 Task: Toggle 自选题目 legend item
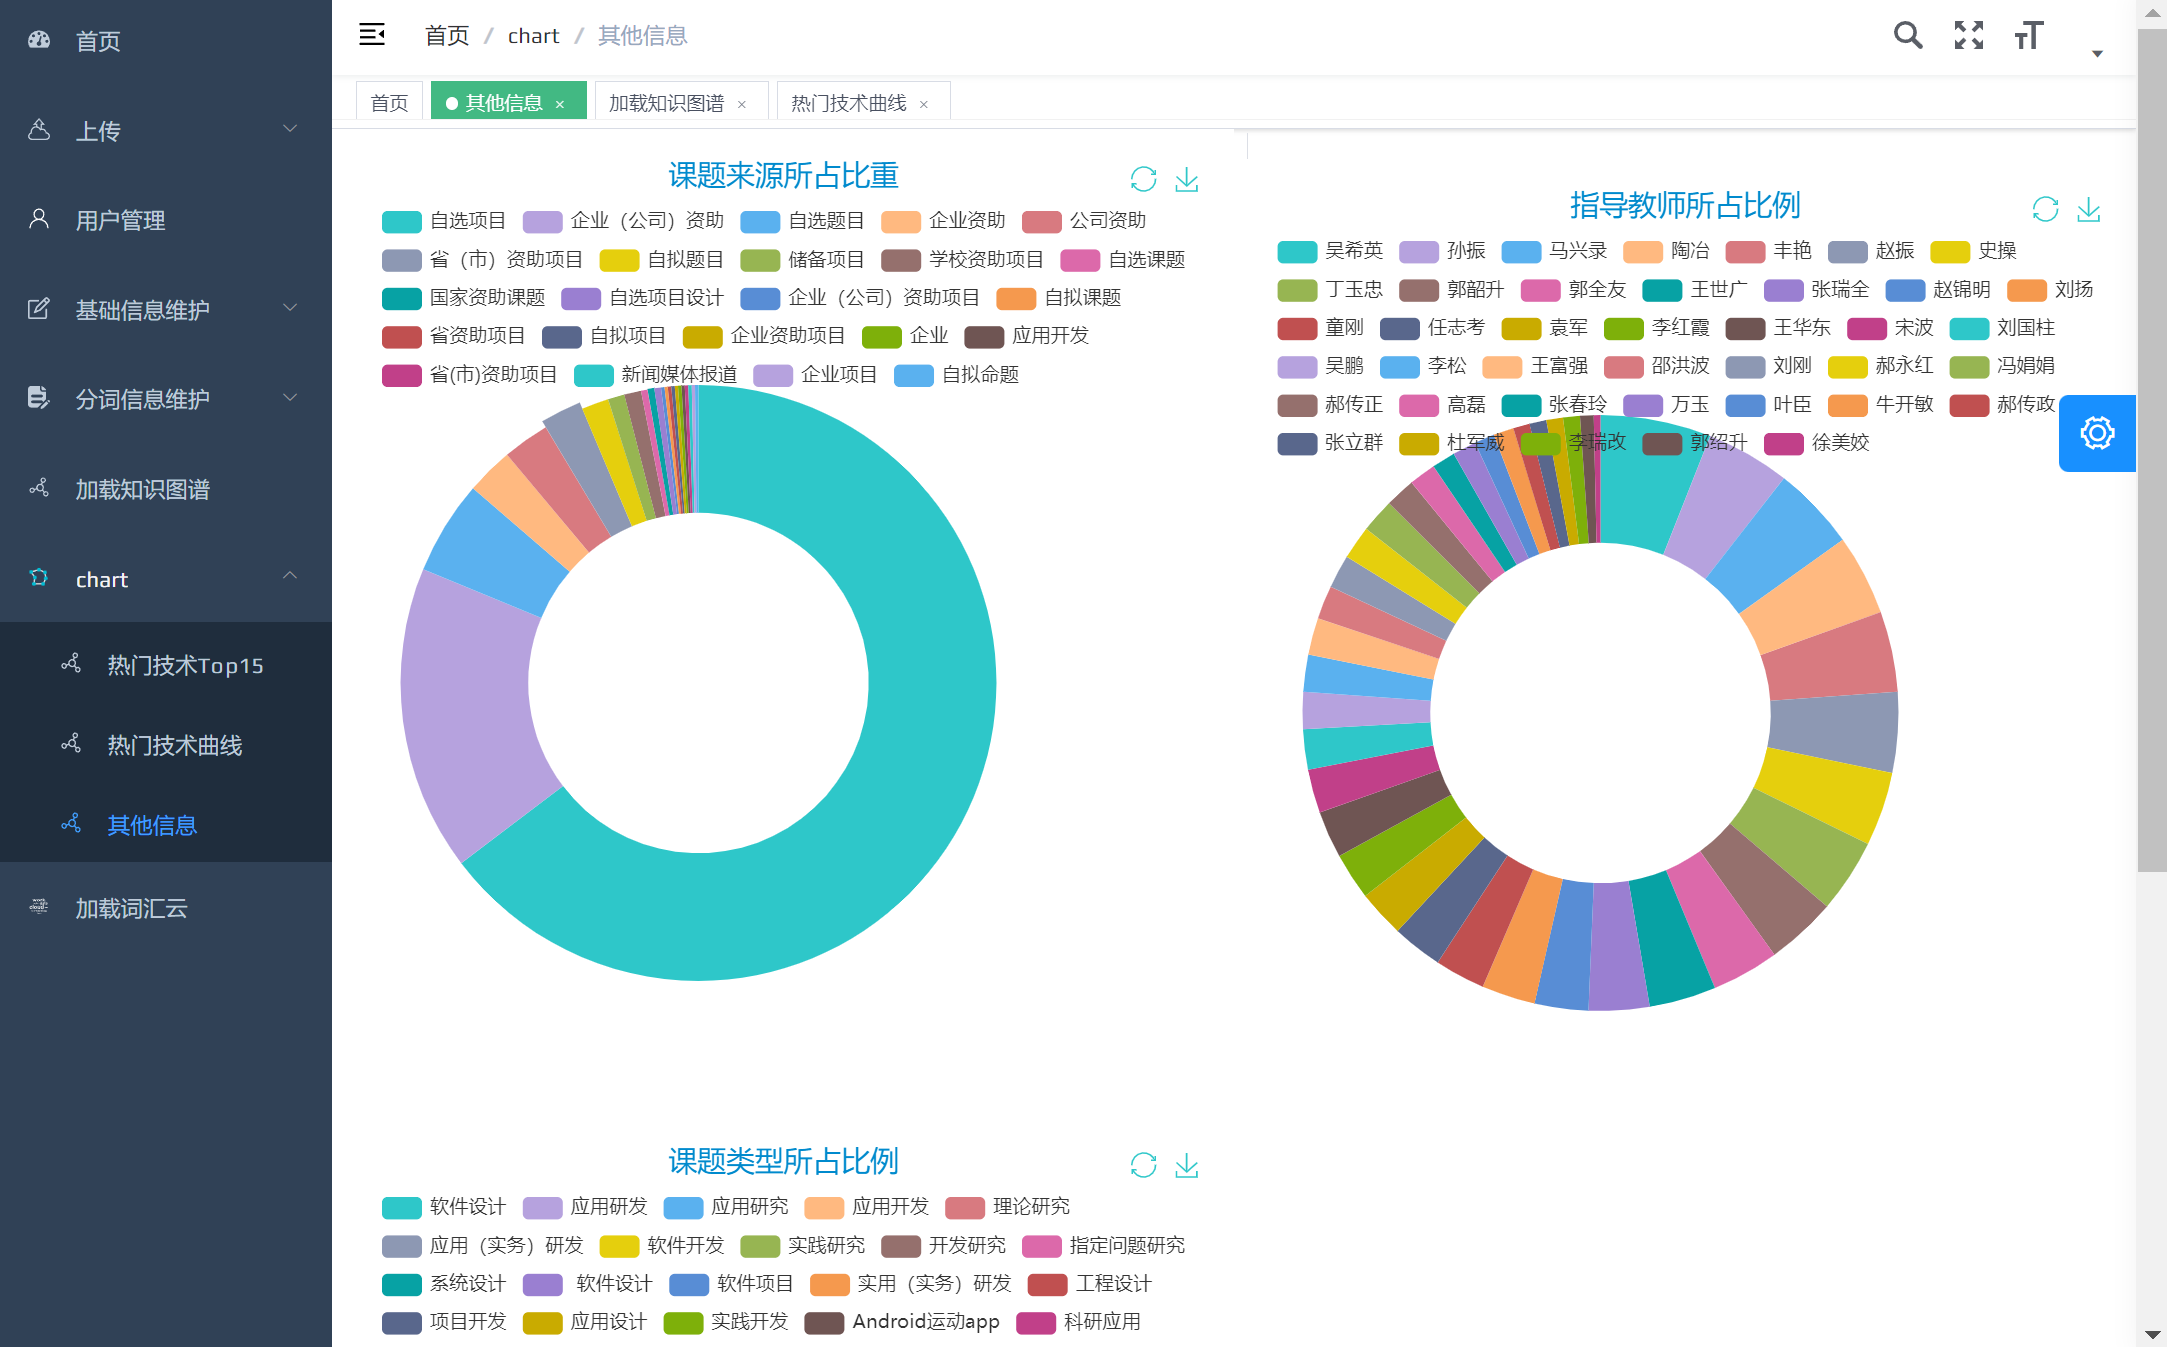(803, 221)
